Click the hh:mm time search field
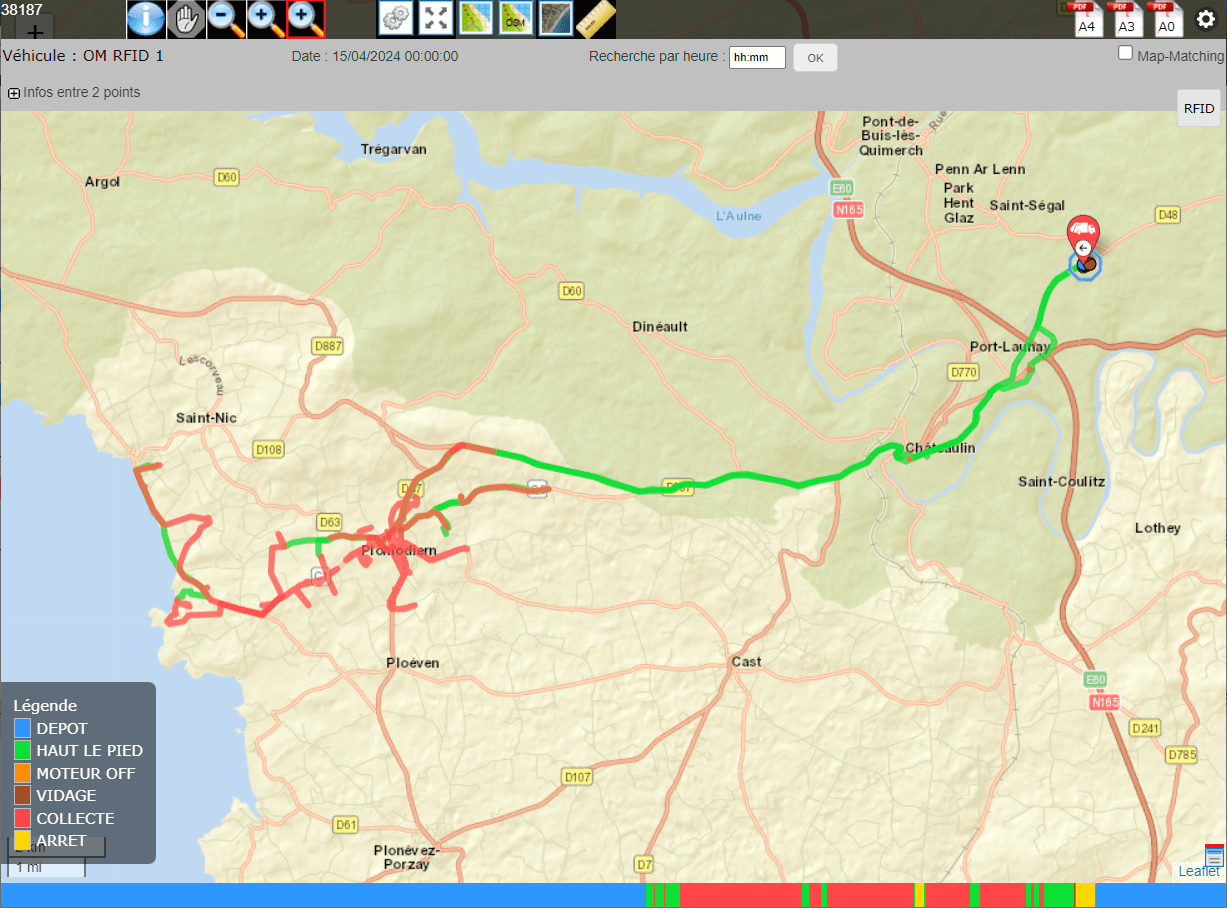Image resolution: width=1227 pixels, height=908 pixels. coord(757,58)
